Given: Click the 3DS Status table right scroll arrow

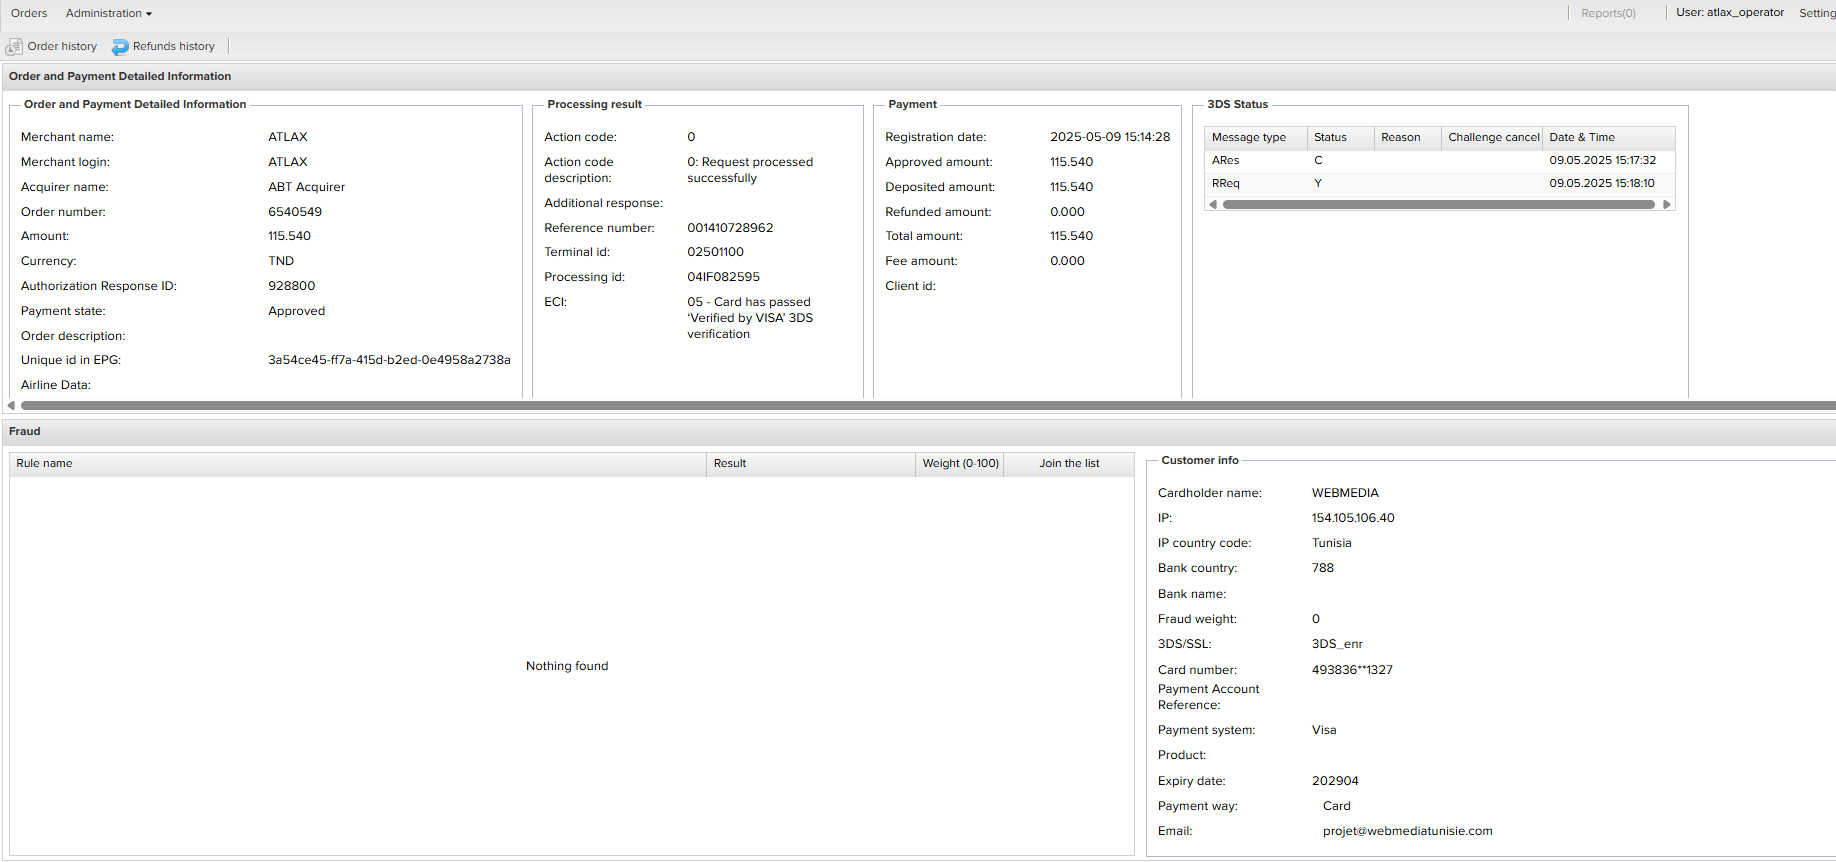Looking at the screenshot, I should coord(1666,204).
